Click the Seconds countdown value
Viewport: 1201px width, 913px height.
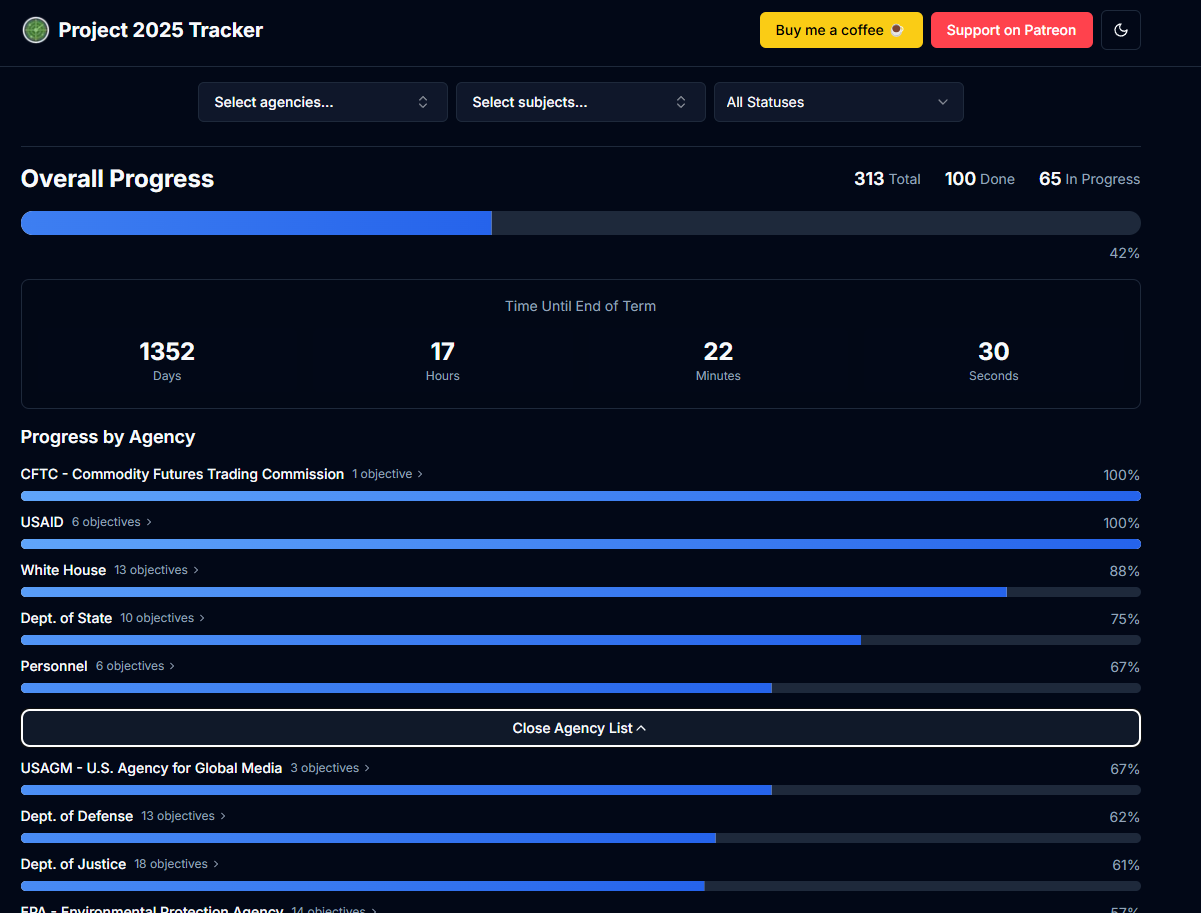click(x=994, y=352)
